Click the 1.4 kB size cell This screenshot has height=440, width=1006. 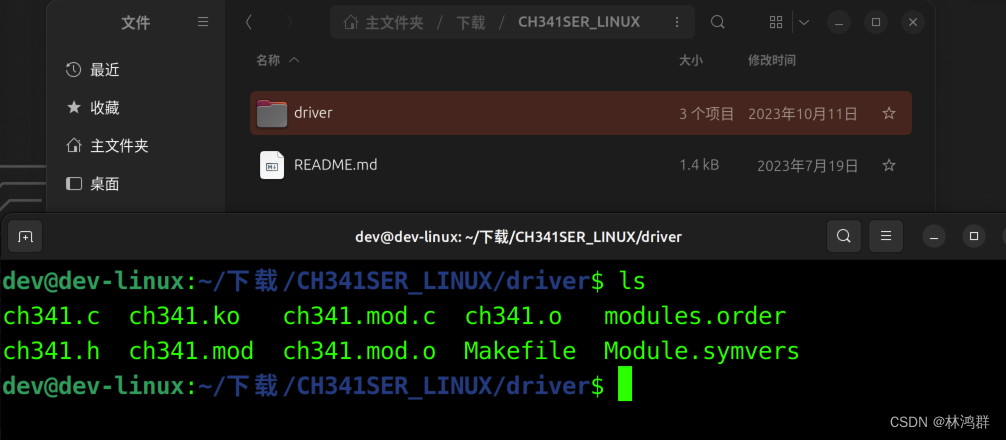(x=699, y=165)
